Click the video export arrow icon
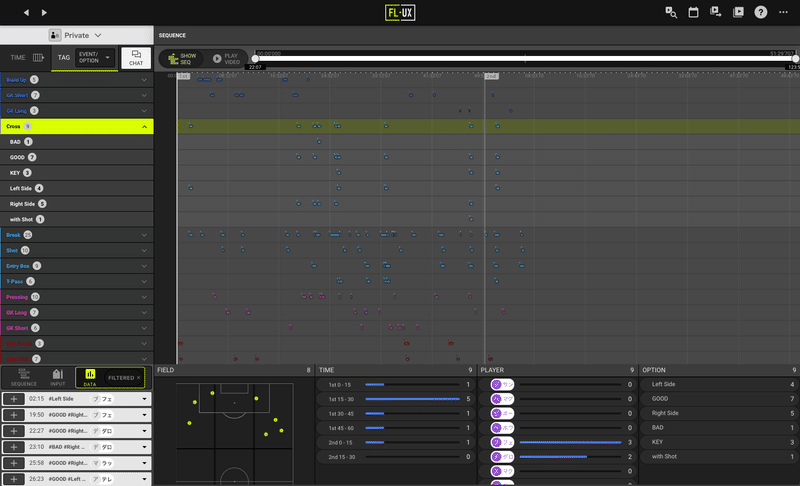 (x=715, y=12)
